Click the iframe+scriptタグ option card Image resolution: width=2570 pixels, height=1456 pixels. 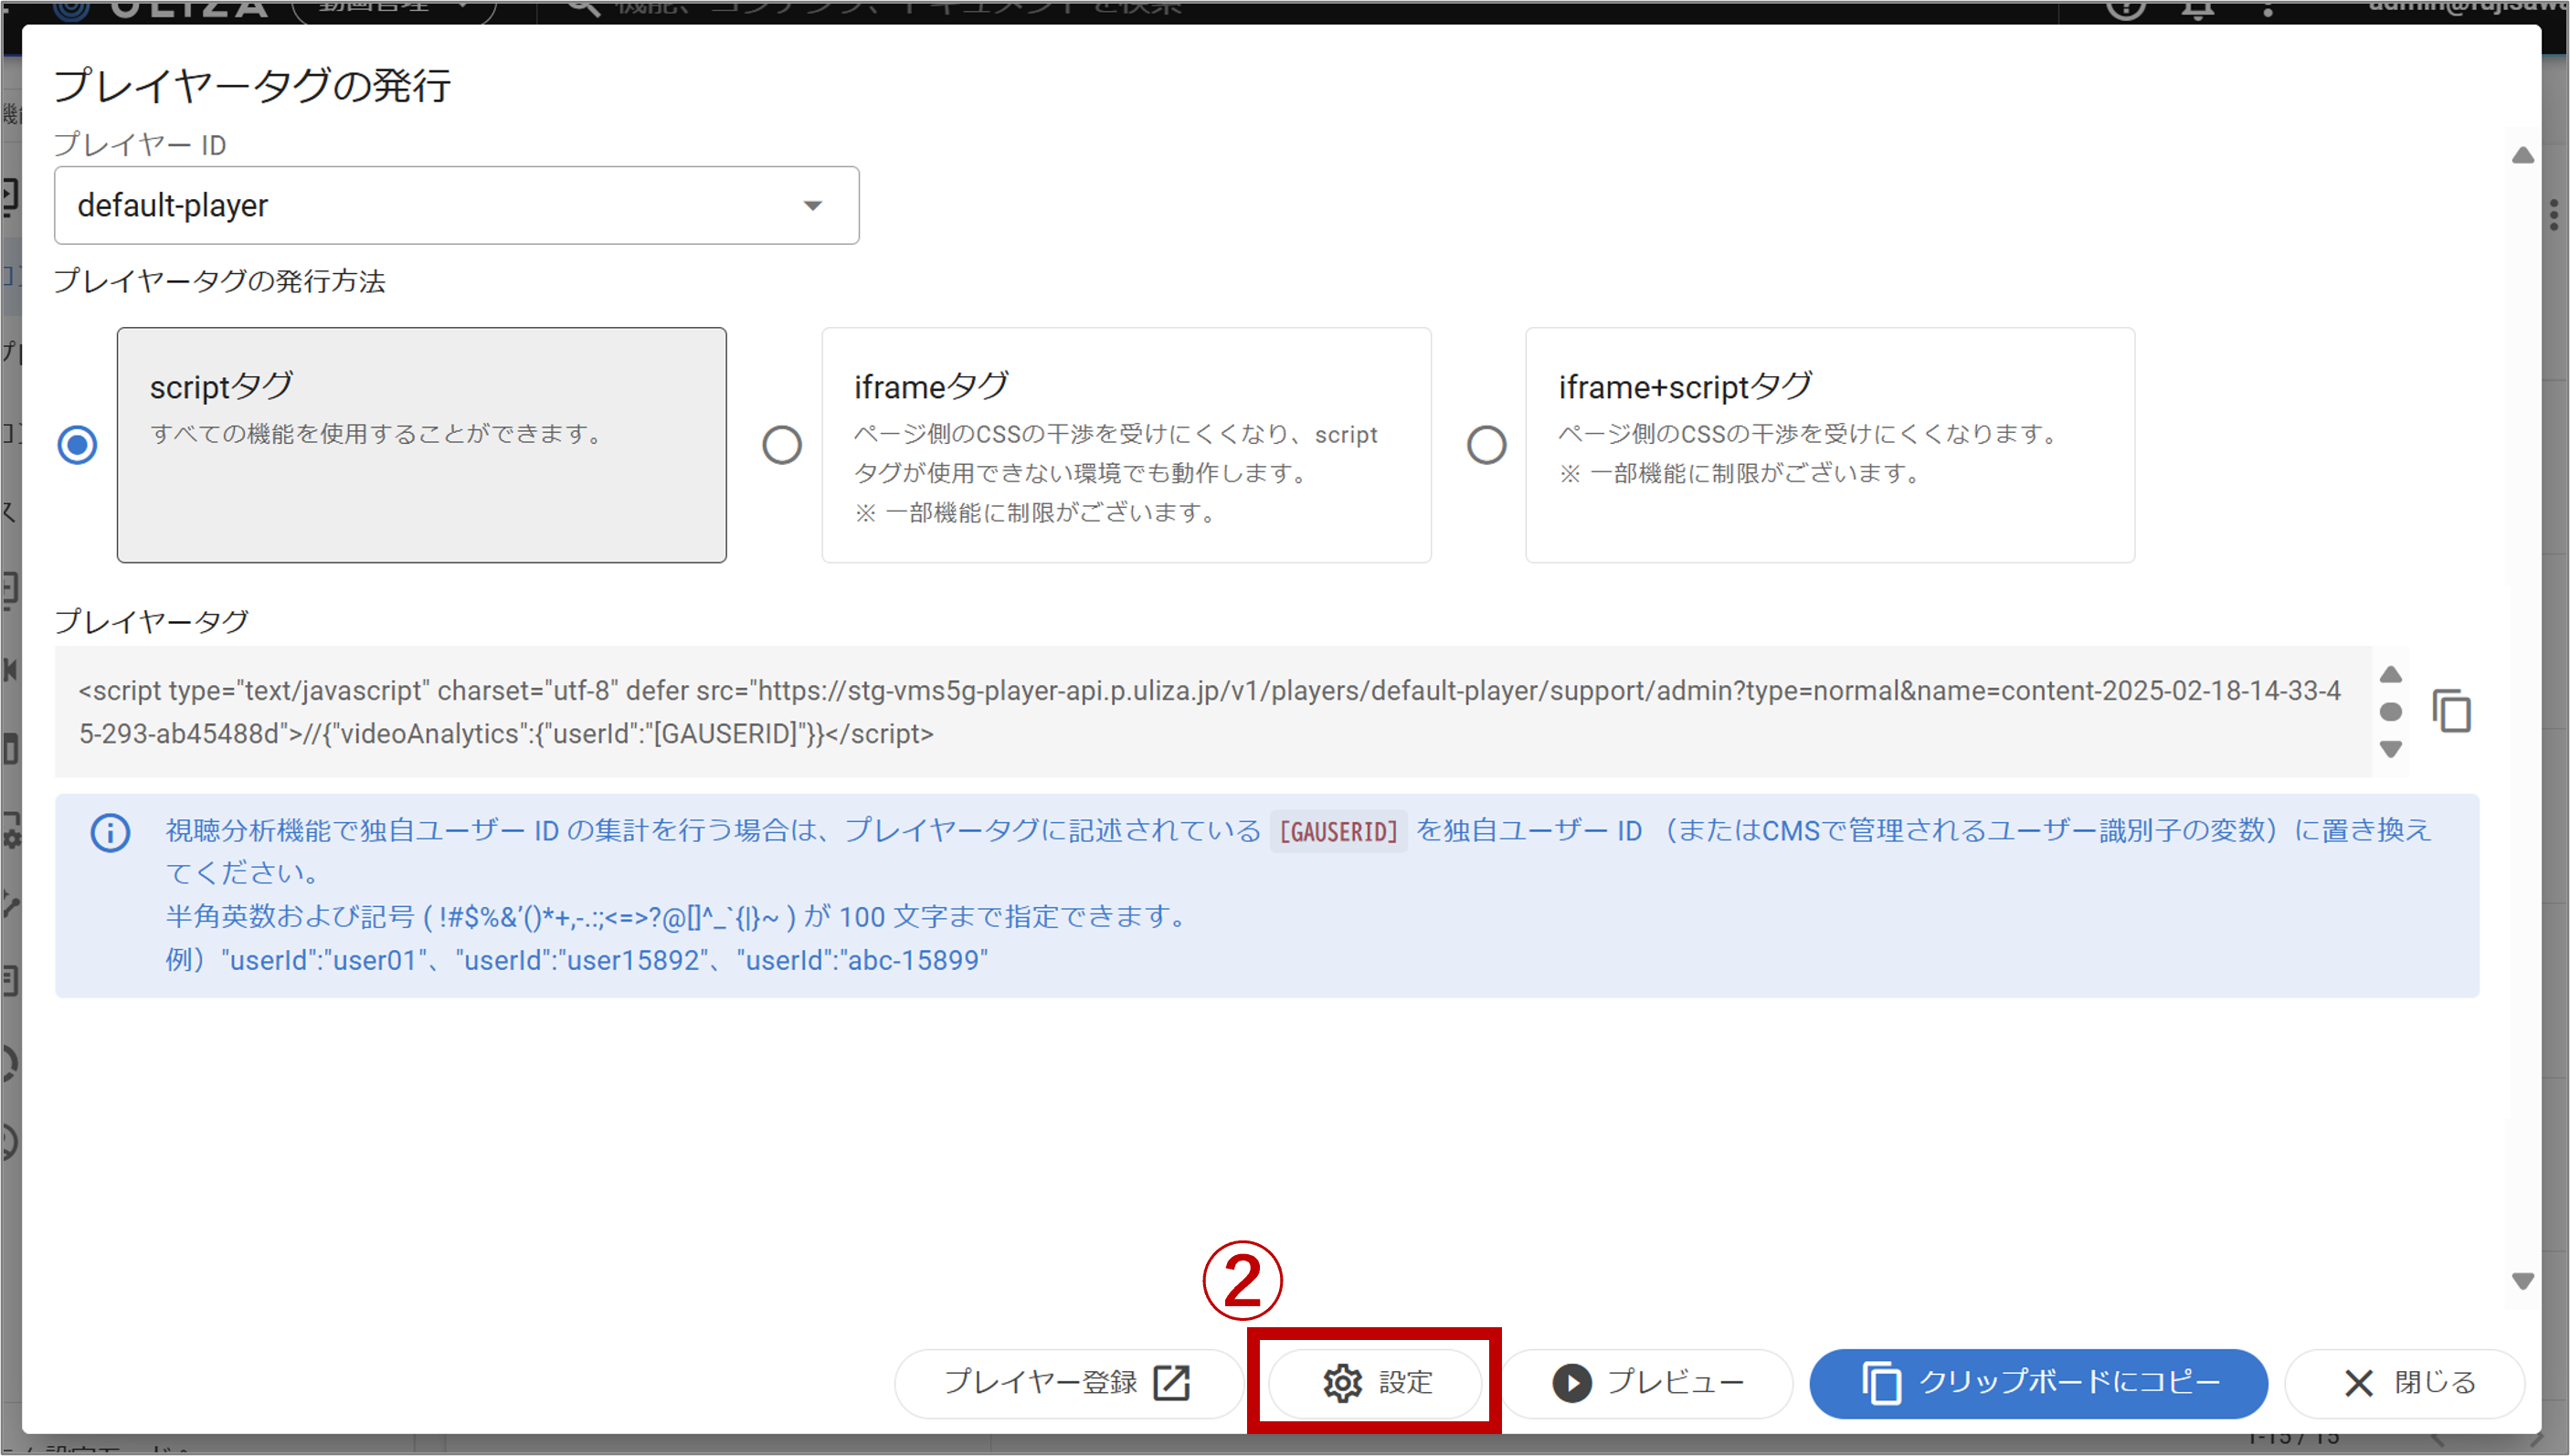click(1830, 445)
